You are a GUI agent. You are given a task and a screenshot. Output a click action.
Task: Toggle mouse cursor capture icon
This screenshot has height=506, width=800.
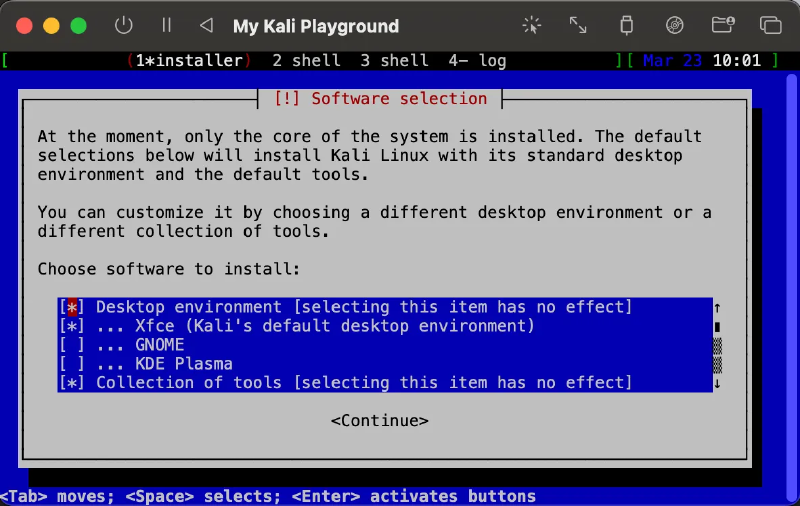pos(531,26)
